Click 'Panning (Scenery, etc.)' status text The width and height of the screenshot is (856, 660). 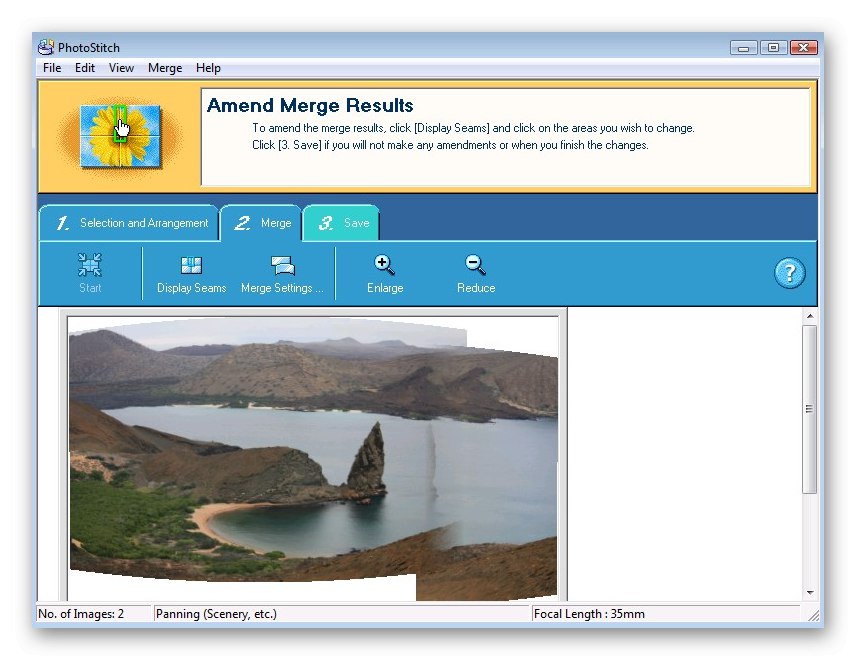(x=216, y=614)
